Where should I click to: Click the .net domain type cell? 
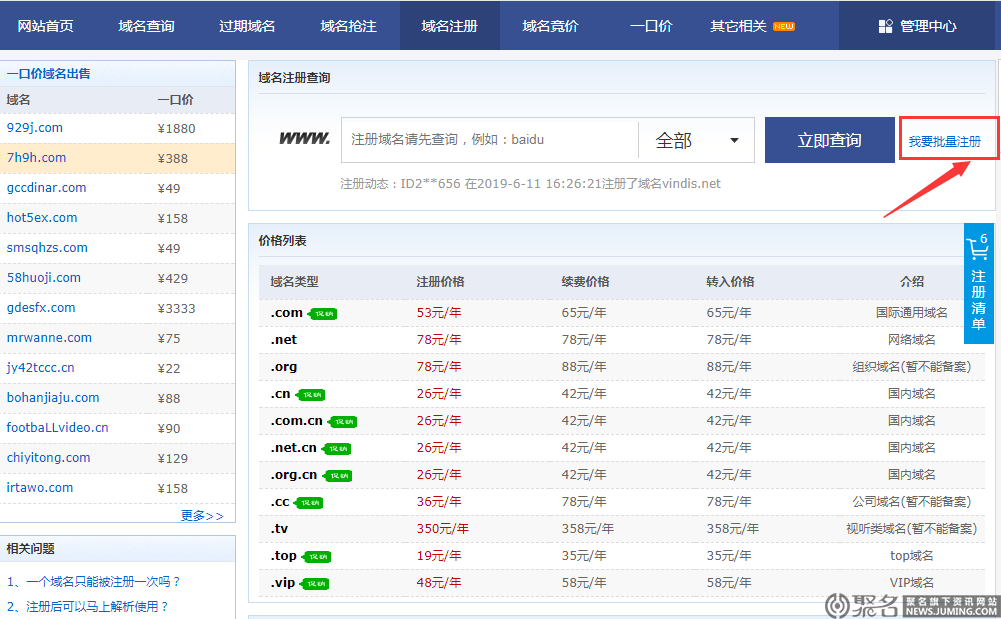click(x=283, y=339)
